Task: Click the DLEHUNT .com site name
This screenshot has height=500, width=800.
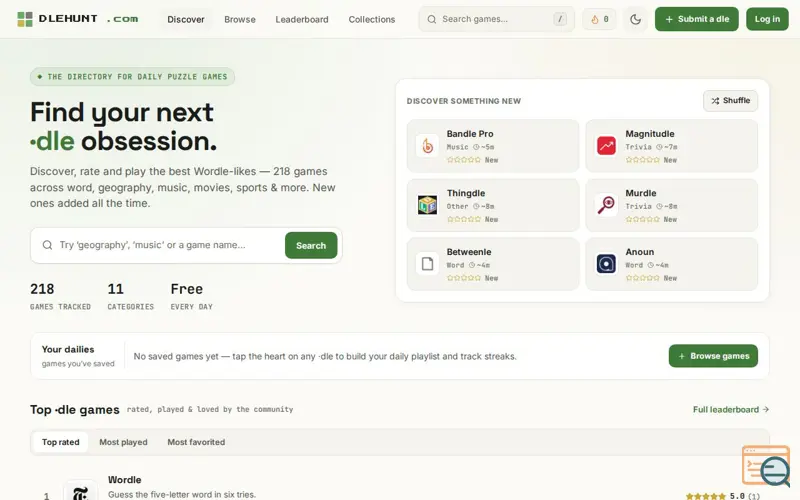Action: 89,19
